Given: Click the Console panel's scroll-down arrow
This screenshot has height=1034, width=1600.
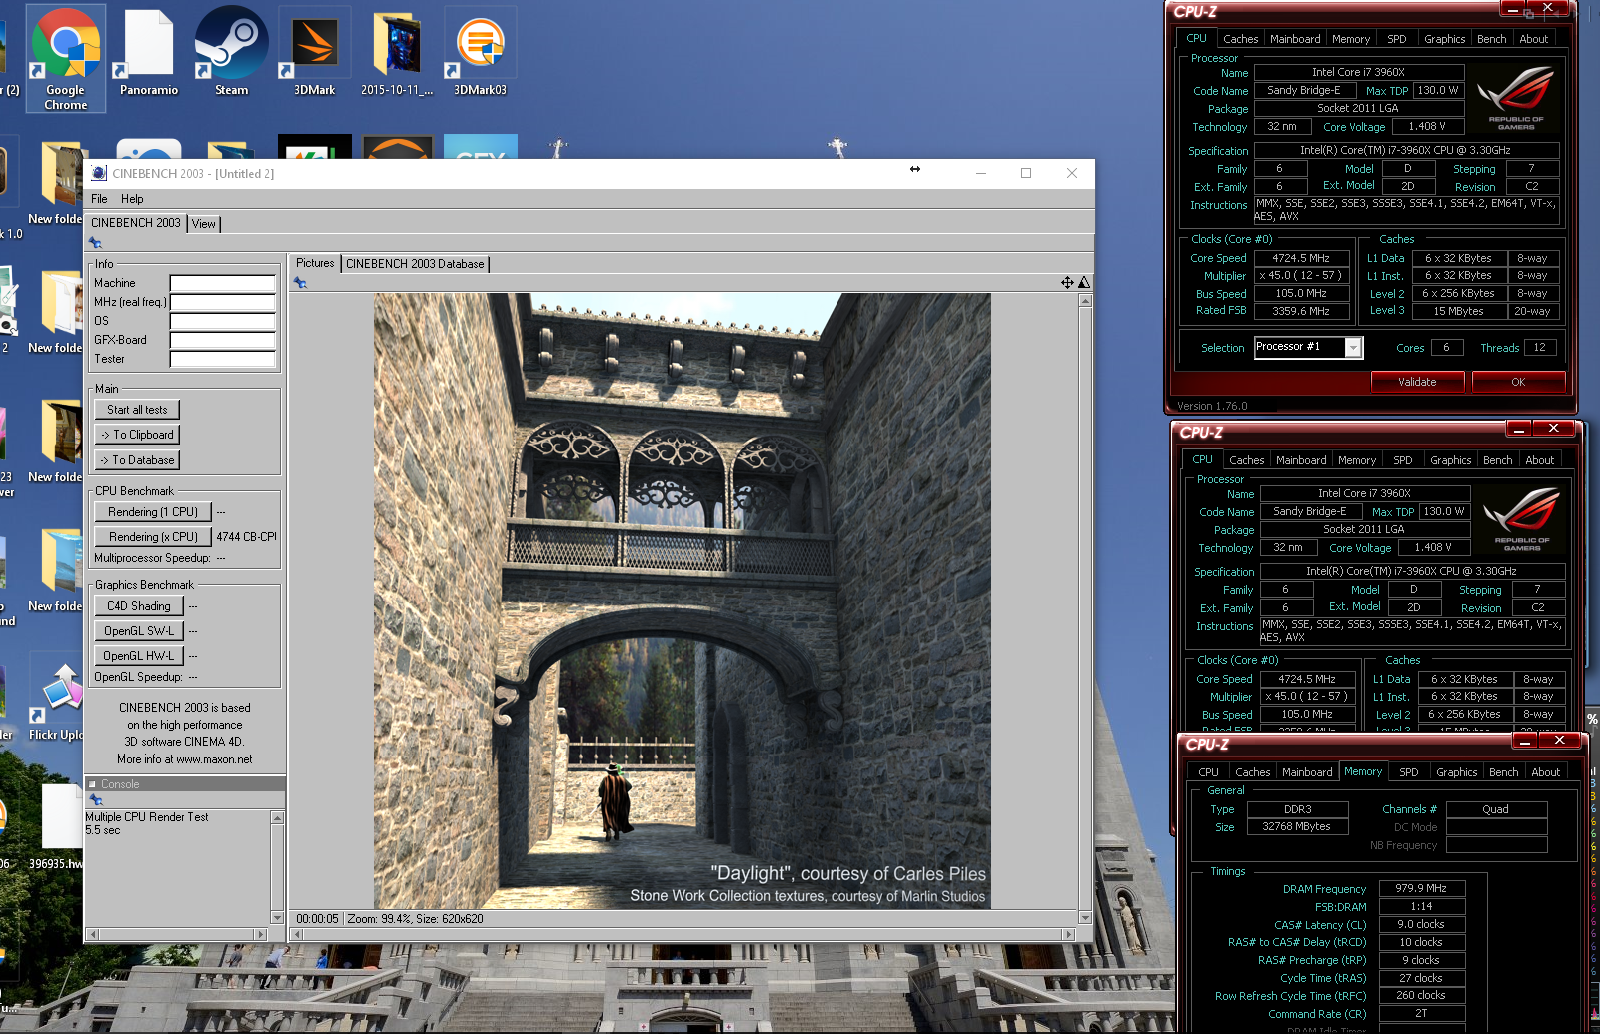Looking at the screenshot, I should [x=277, y=917].
